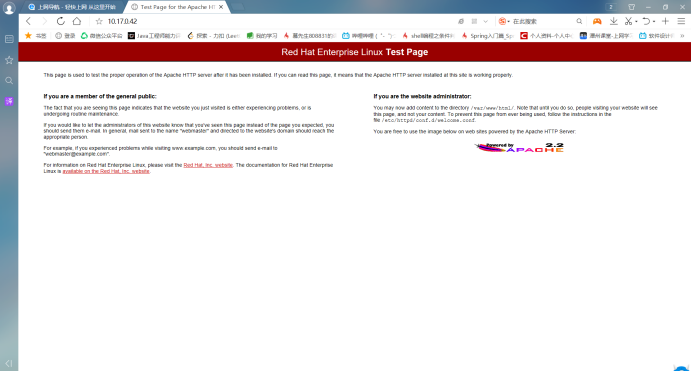Open the 微信公众平台 bookmark

tap(102, 36)
